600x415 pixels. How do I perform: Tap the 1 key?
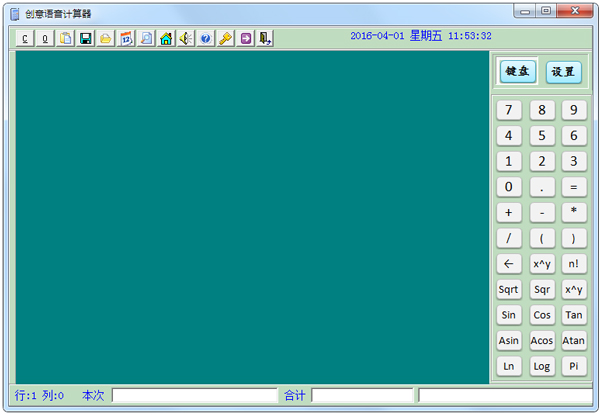509,161
